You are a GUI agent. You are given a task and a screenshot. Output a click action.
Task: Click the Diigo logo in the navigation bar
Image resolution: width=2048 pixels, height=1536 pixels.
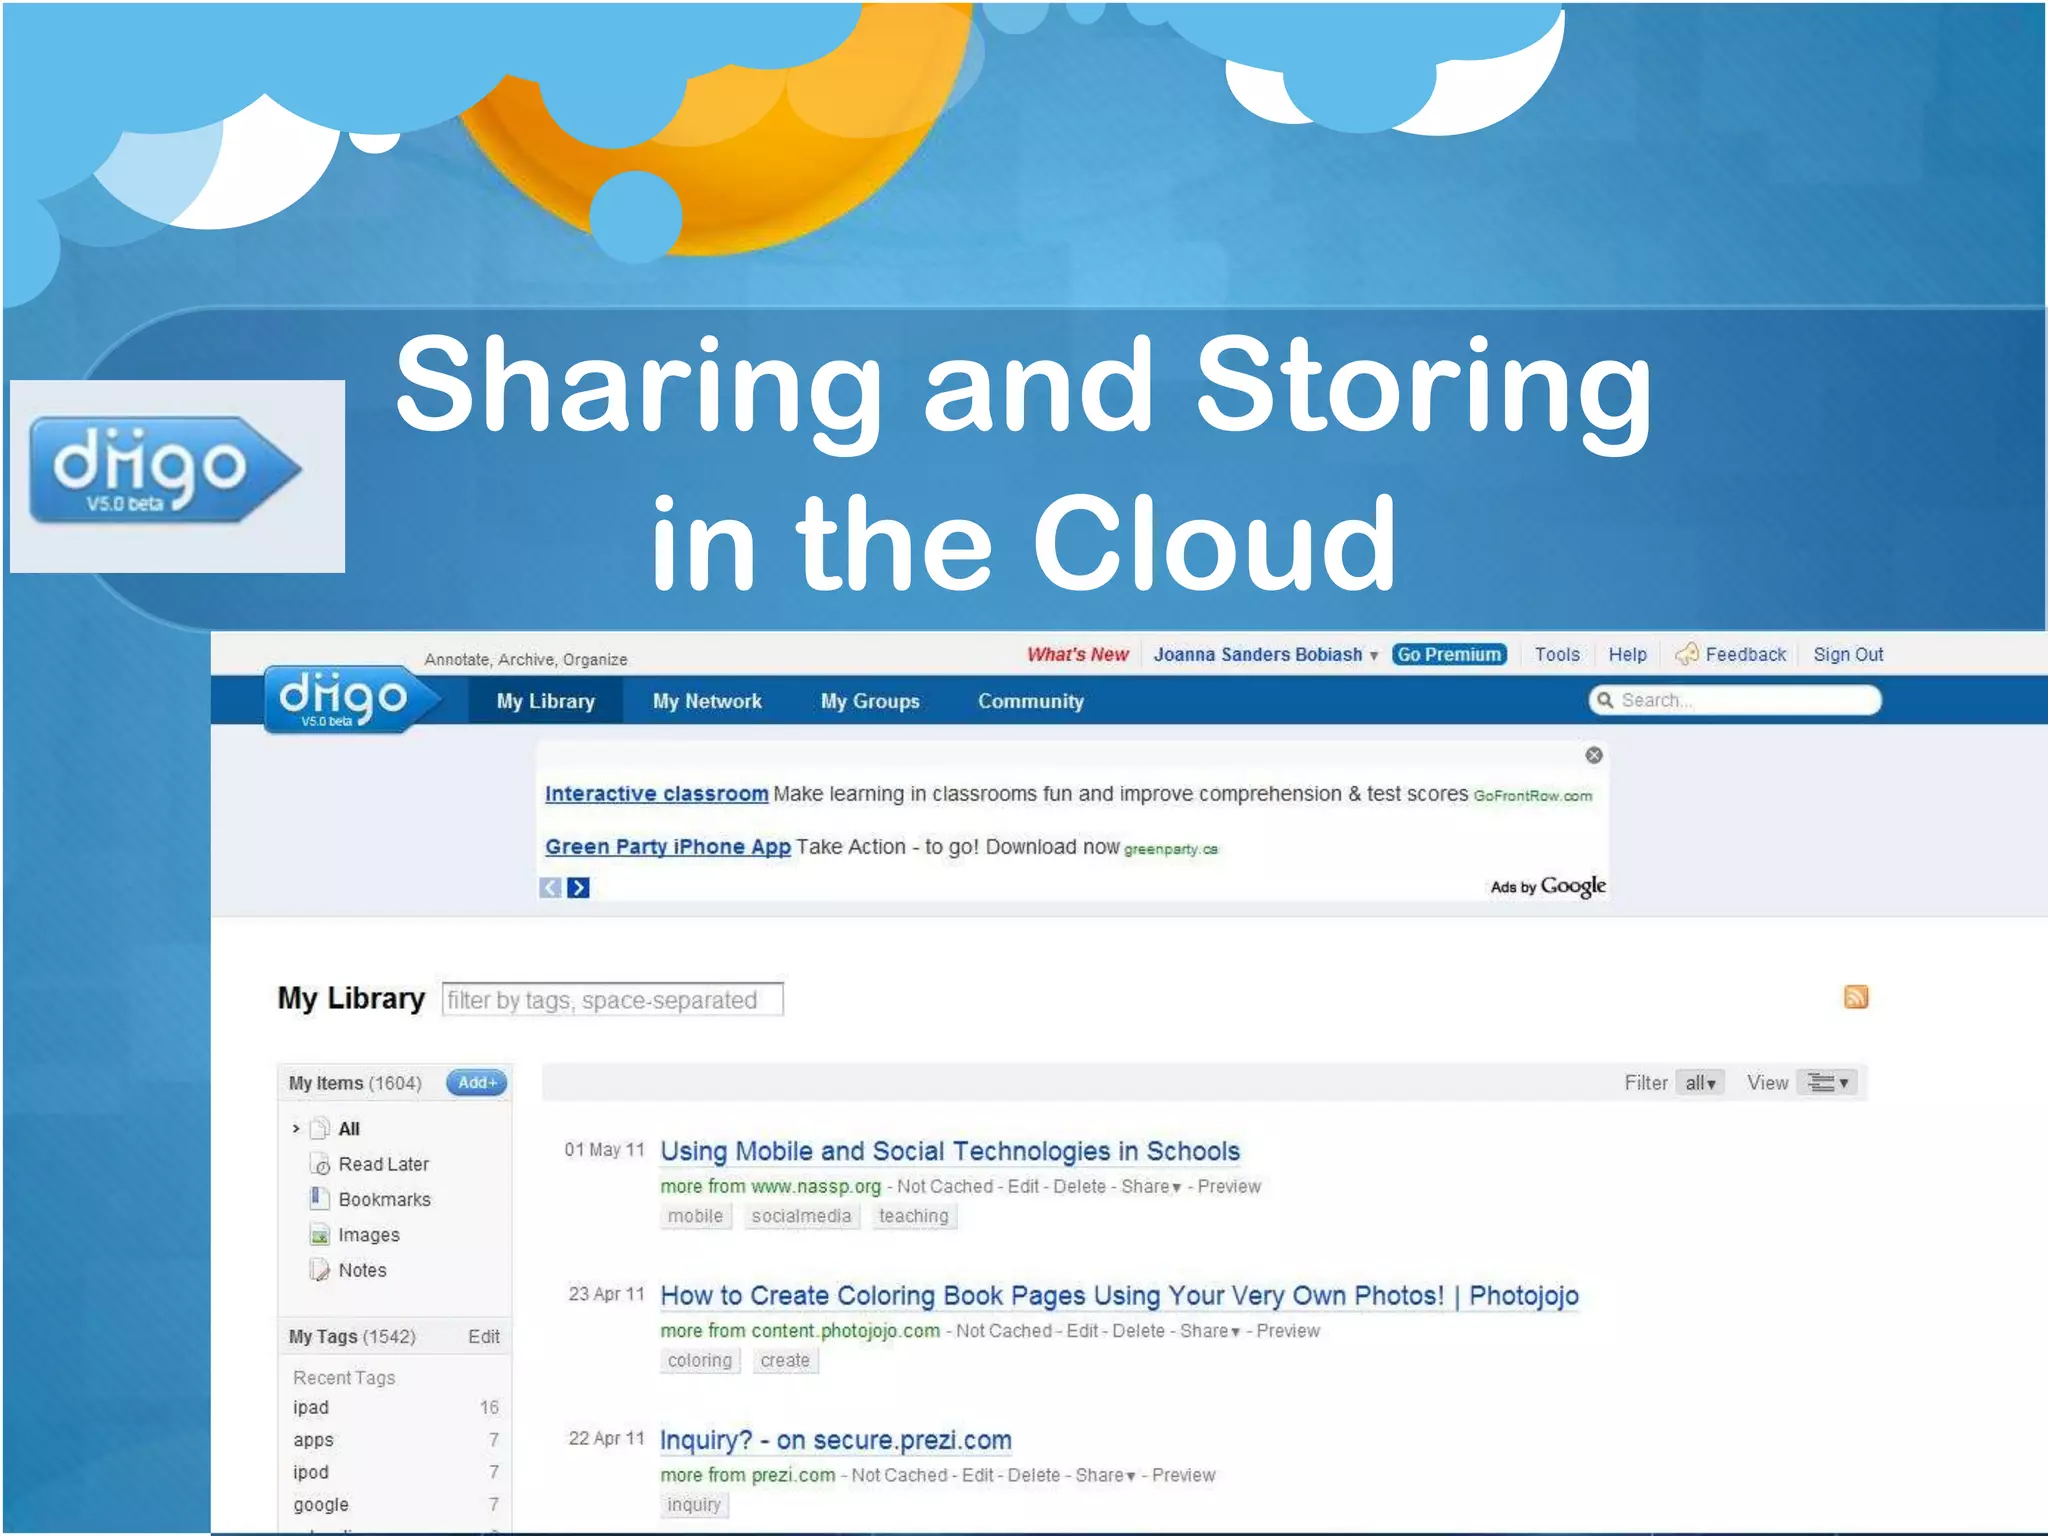pyautogui.click(x=352, y=699)
